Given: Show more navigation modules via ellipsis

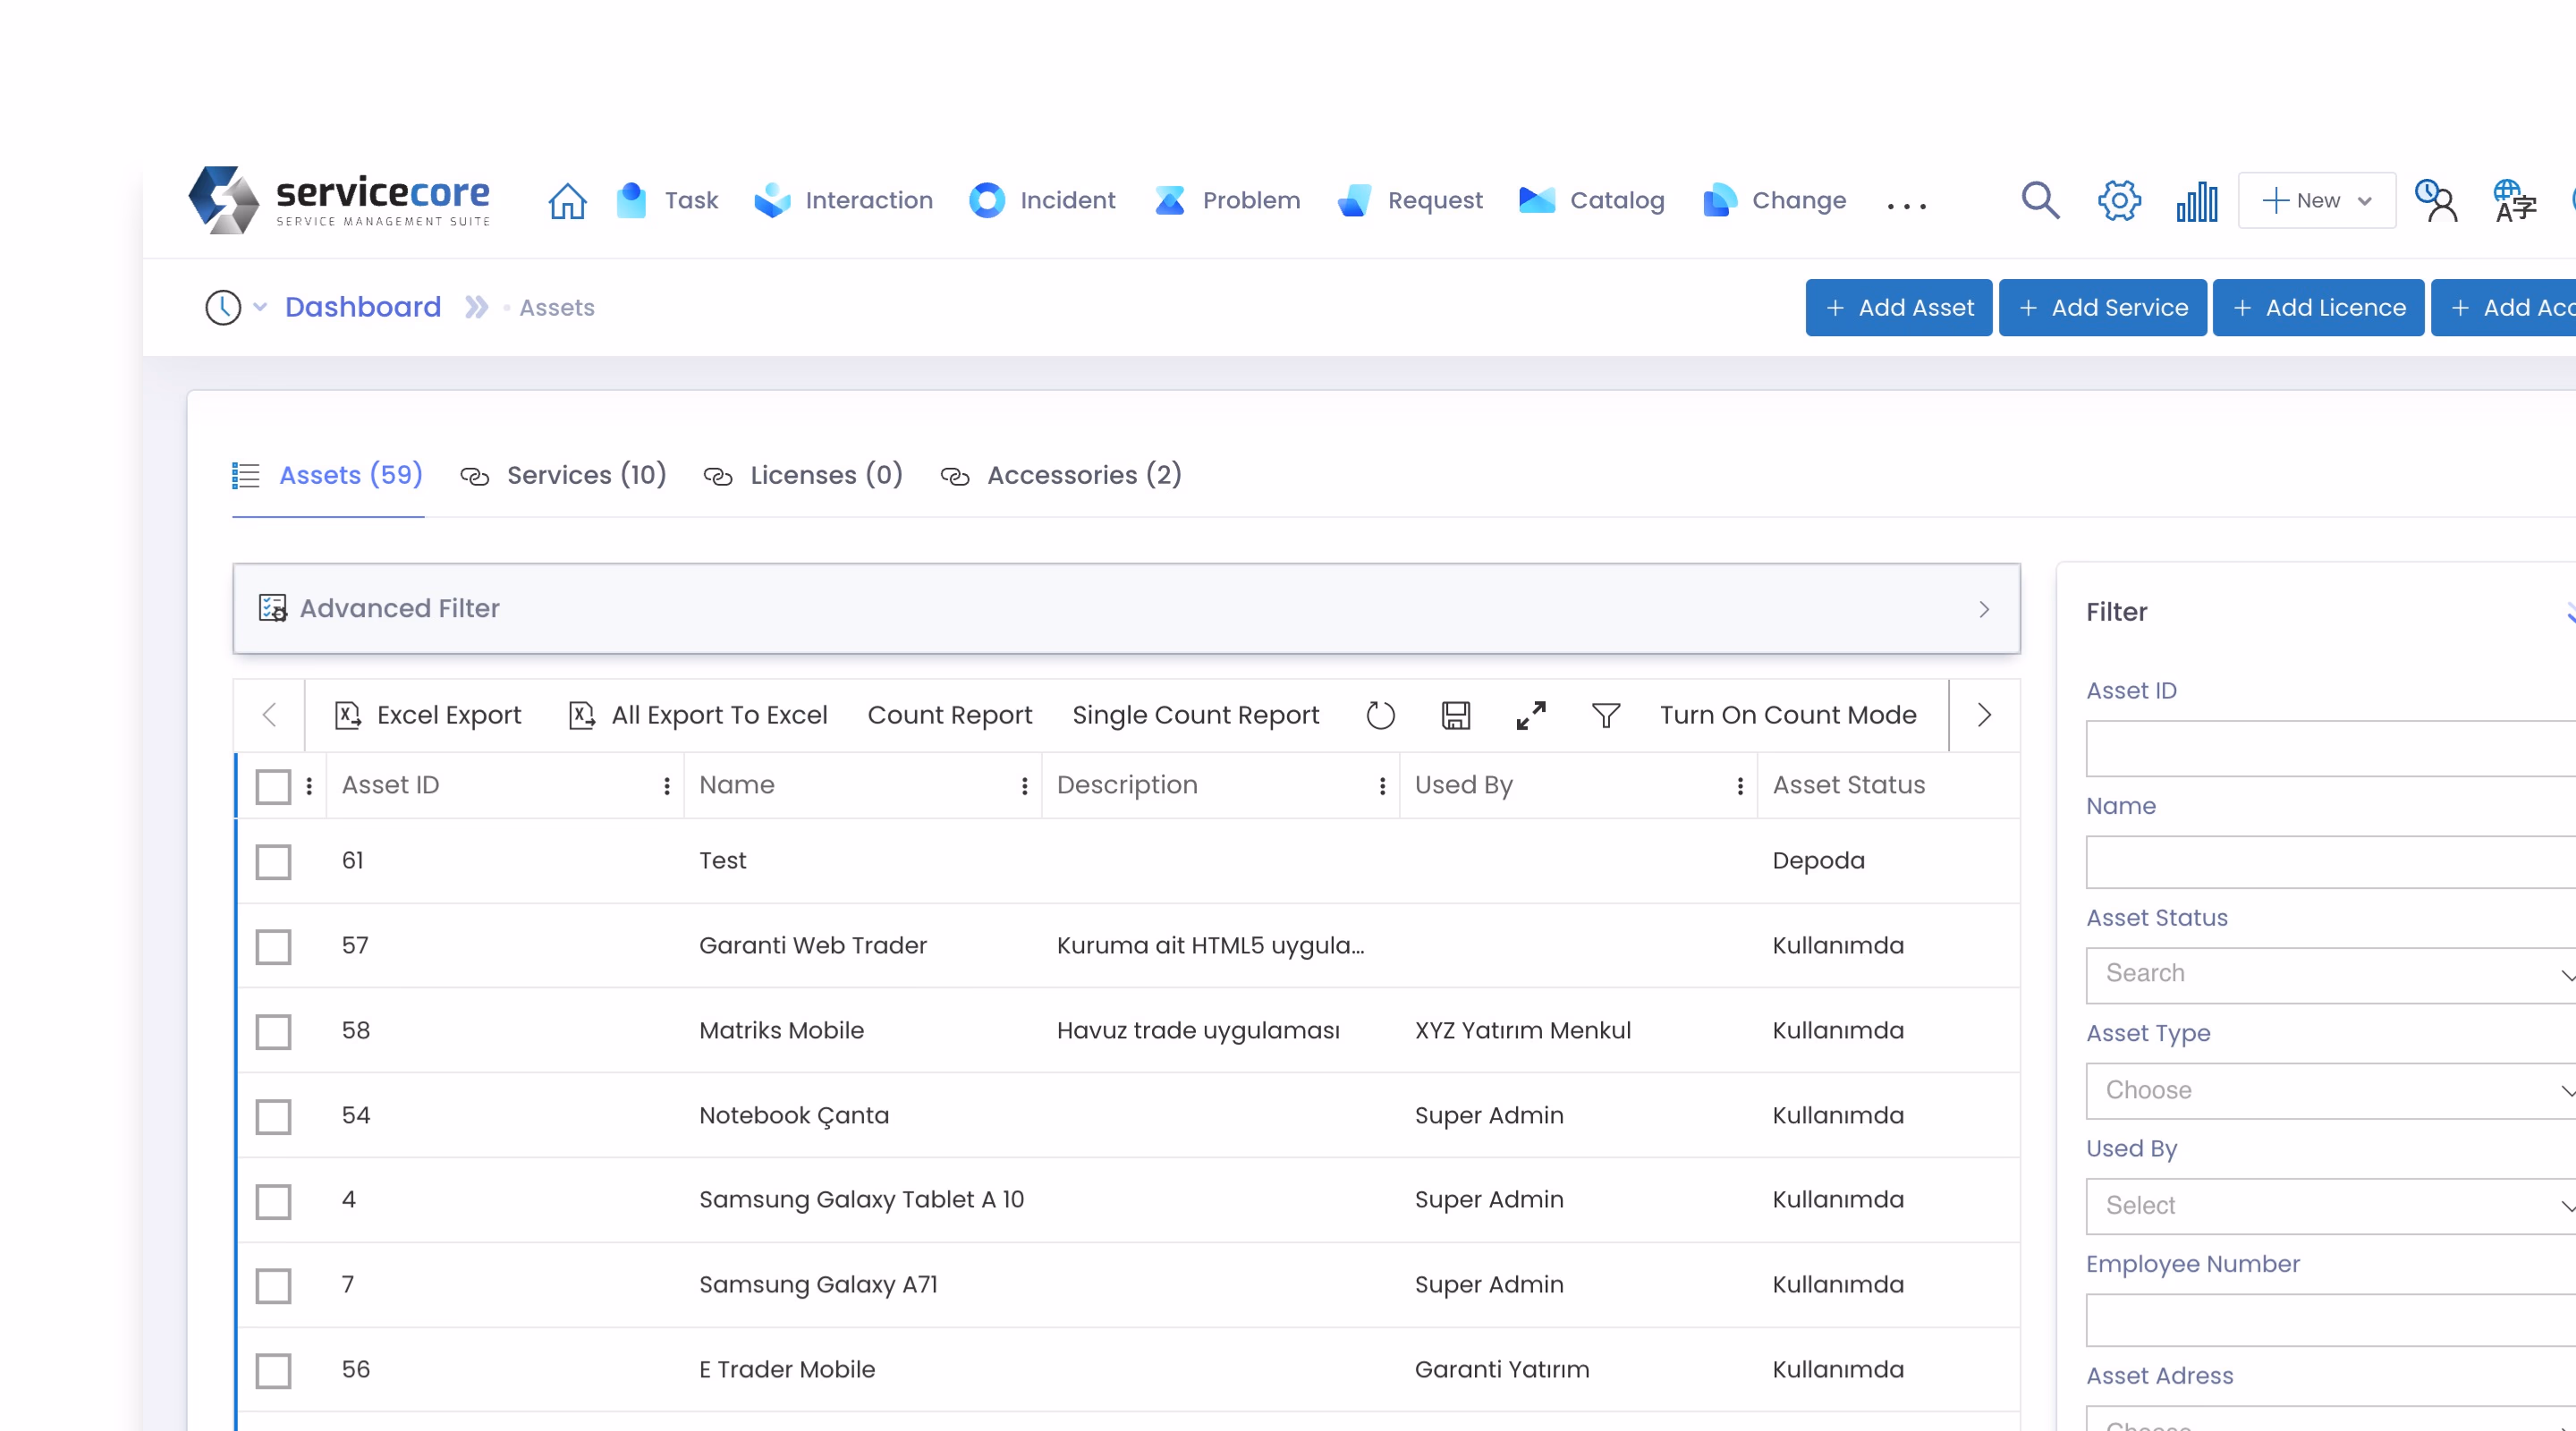Looking at the screenshot, I should click(1906, 206).
